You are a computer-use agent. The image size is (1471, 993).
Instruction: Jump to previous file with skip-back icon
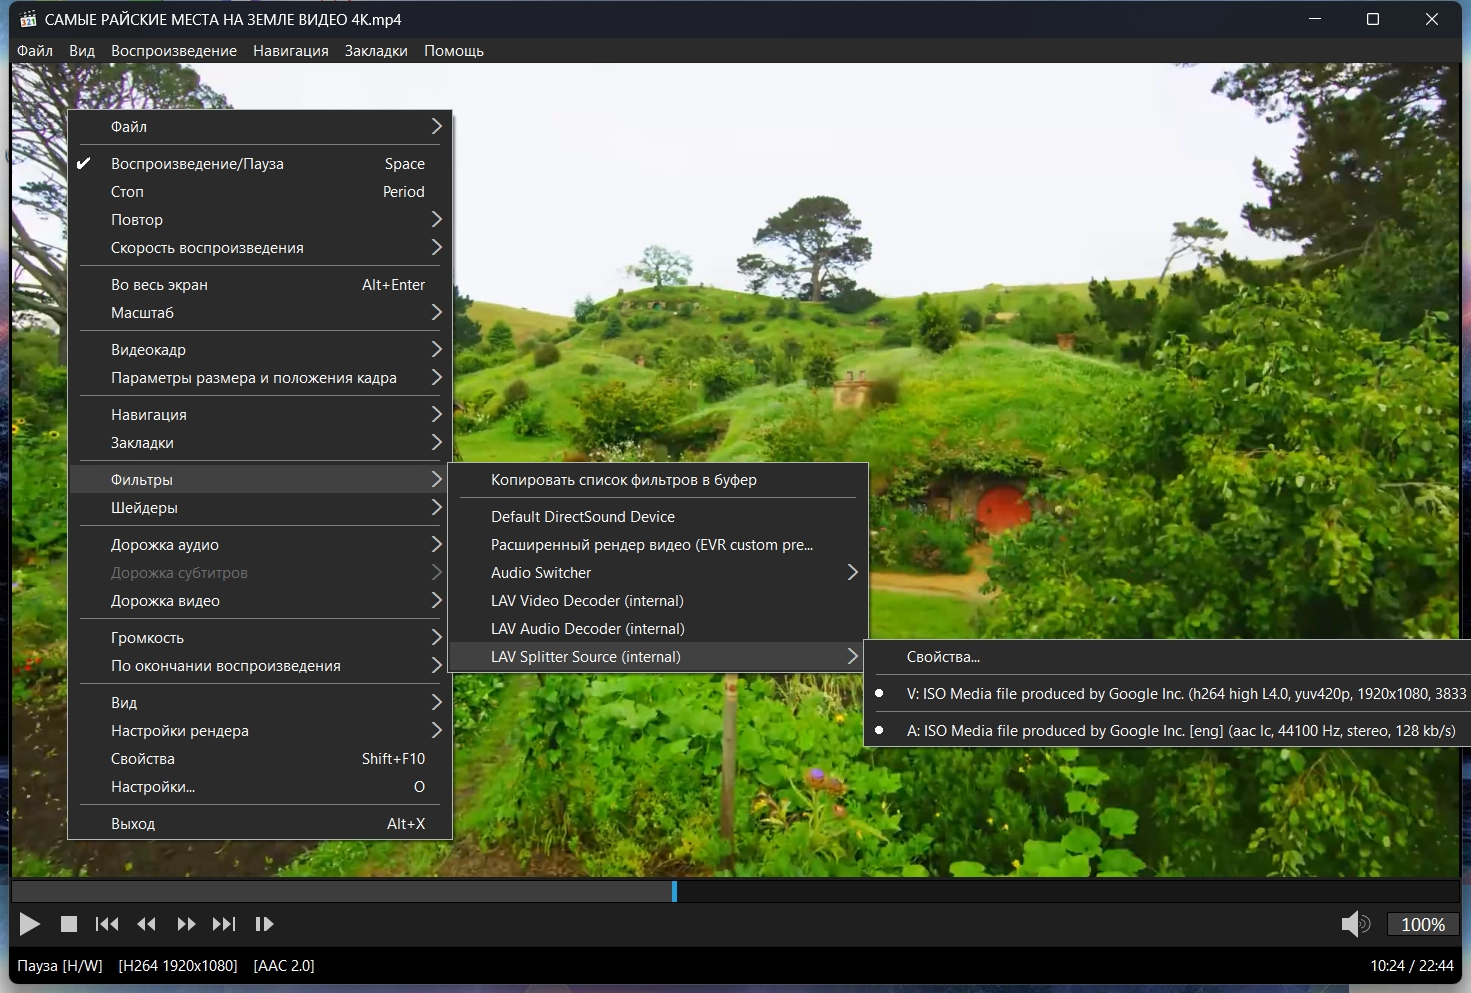pos(107,924)
